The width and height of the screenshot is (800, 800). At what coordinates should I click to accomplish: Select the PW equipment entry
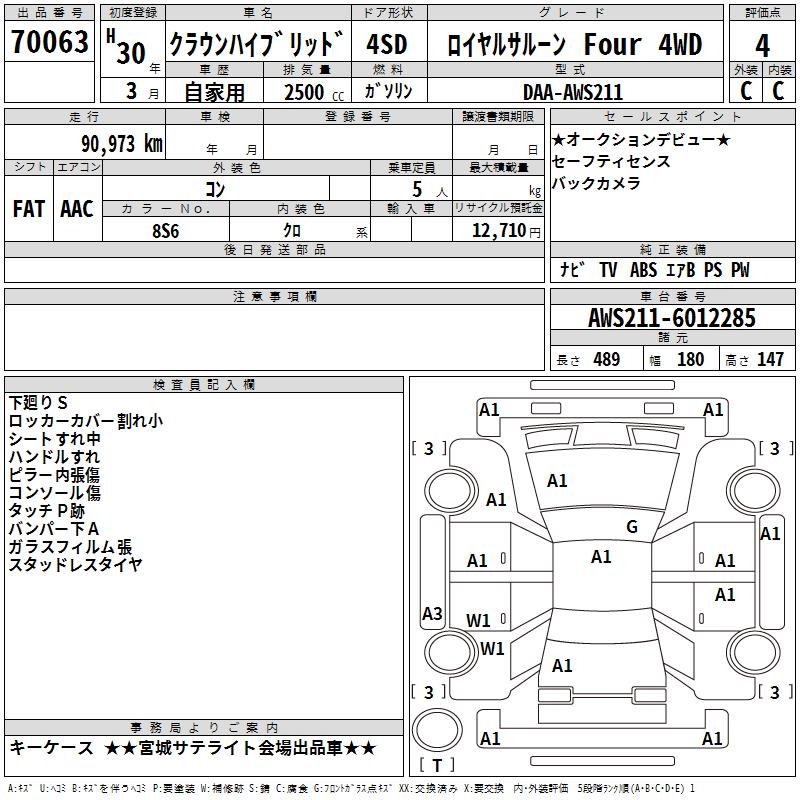[740, 270]
